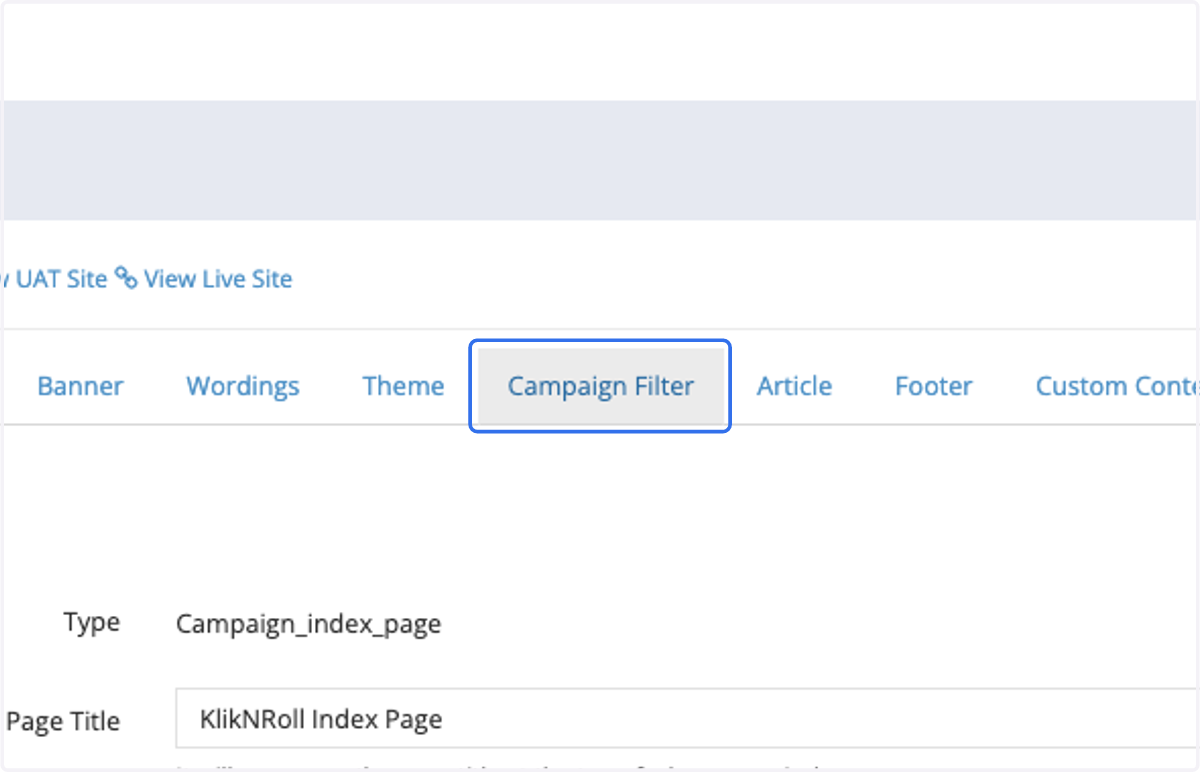This screenshot has height=772, width=1200.
Task: Go to the Article tab
Action: pyautogui.click(x=794, y=386)
